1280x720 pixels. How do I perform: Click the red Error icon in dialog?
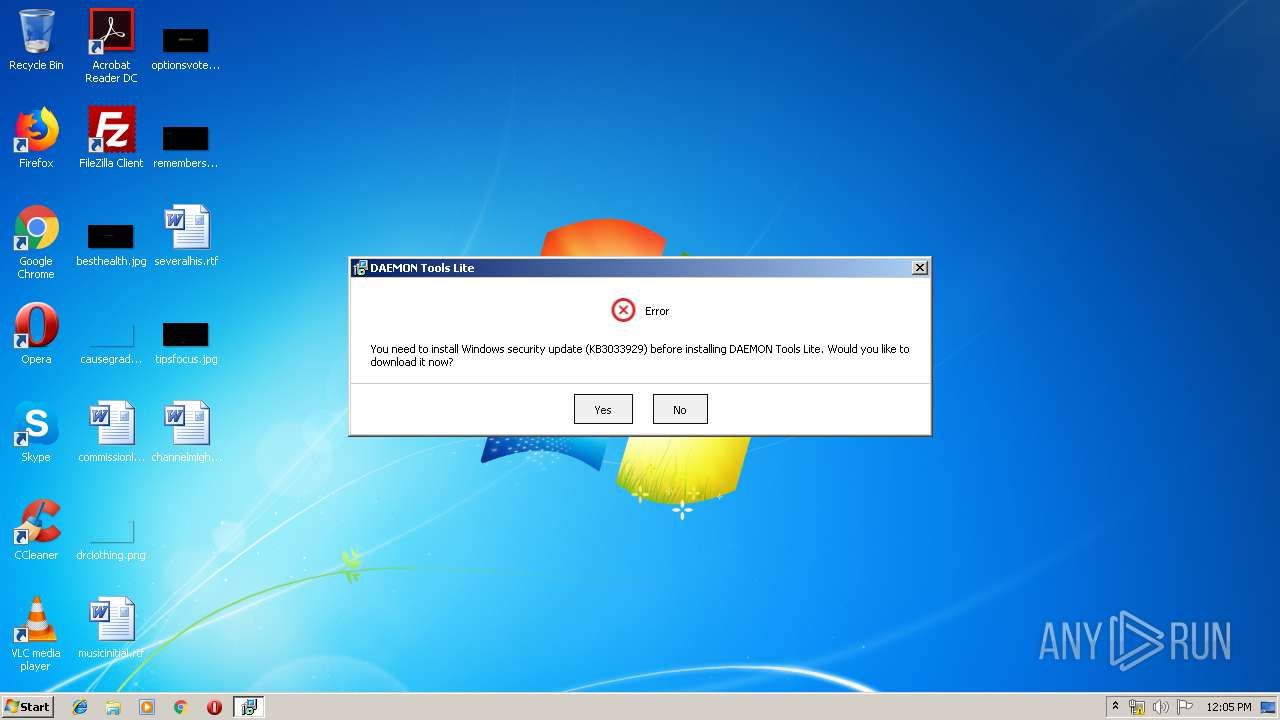[623, 310]
